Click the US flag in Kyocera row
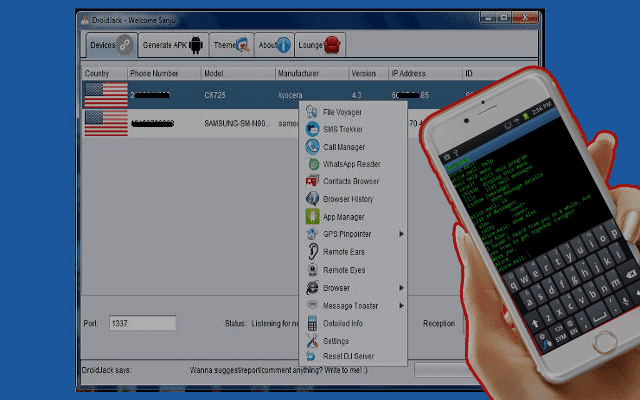This screenshot has height=400, width=640. click(106, 95)
